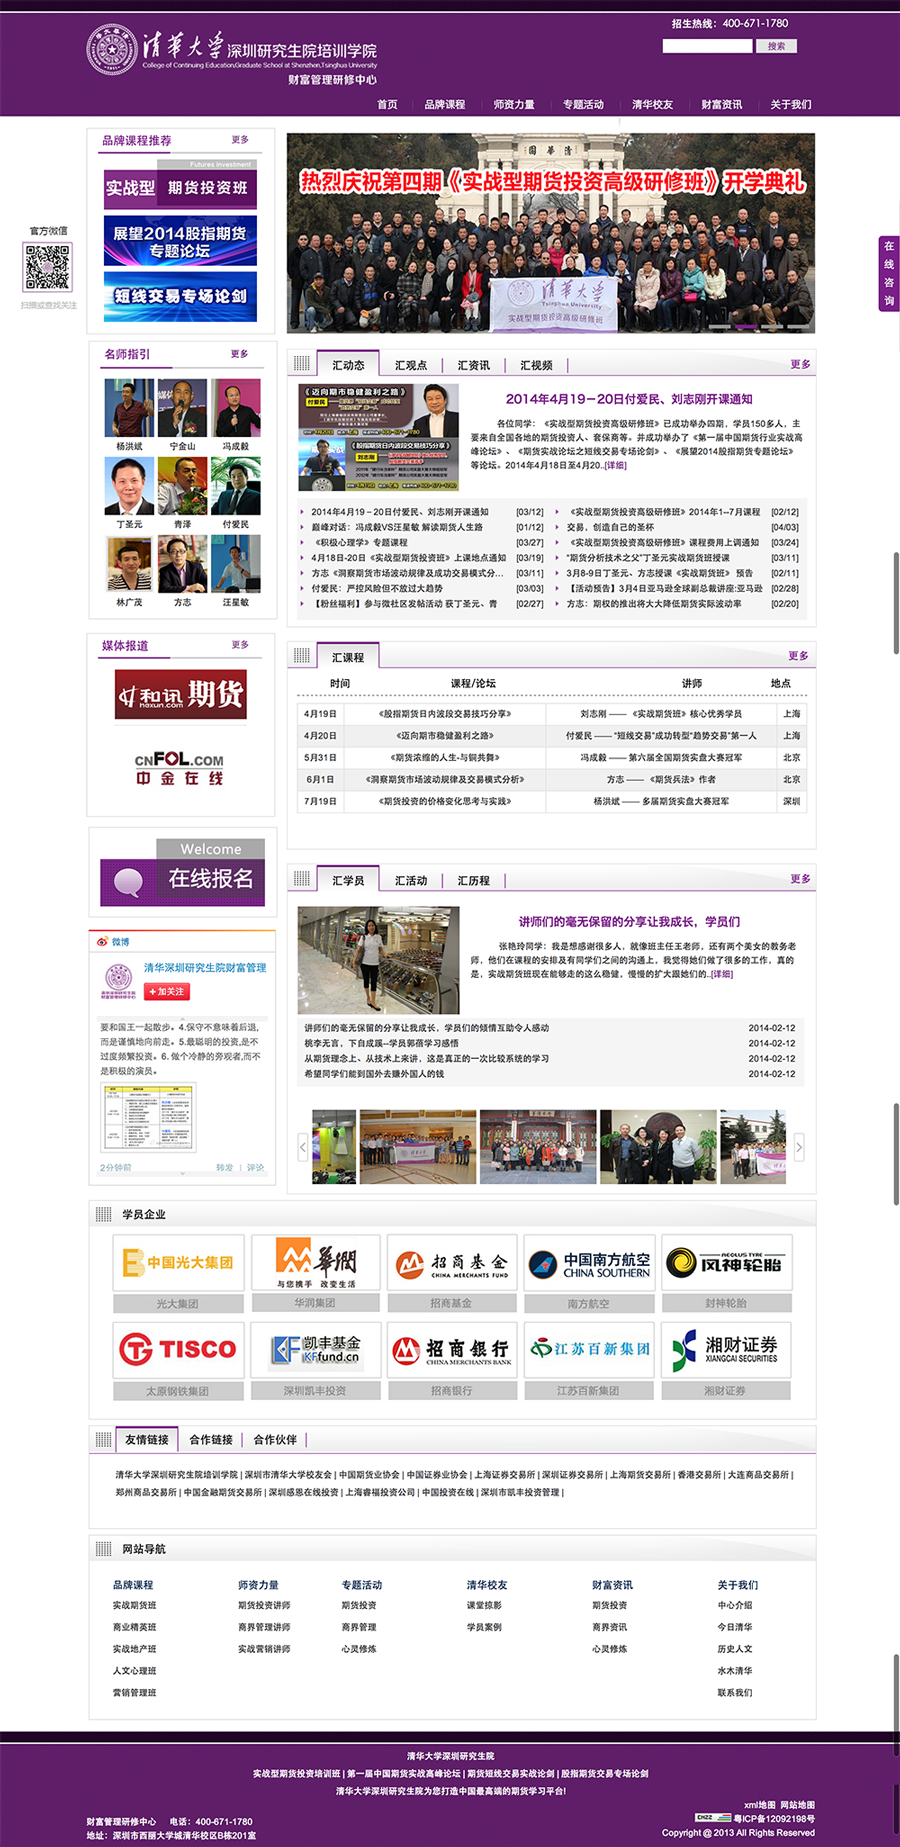Click the official WeChat QR code

click(x=48, y=267)
